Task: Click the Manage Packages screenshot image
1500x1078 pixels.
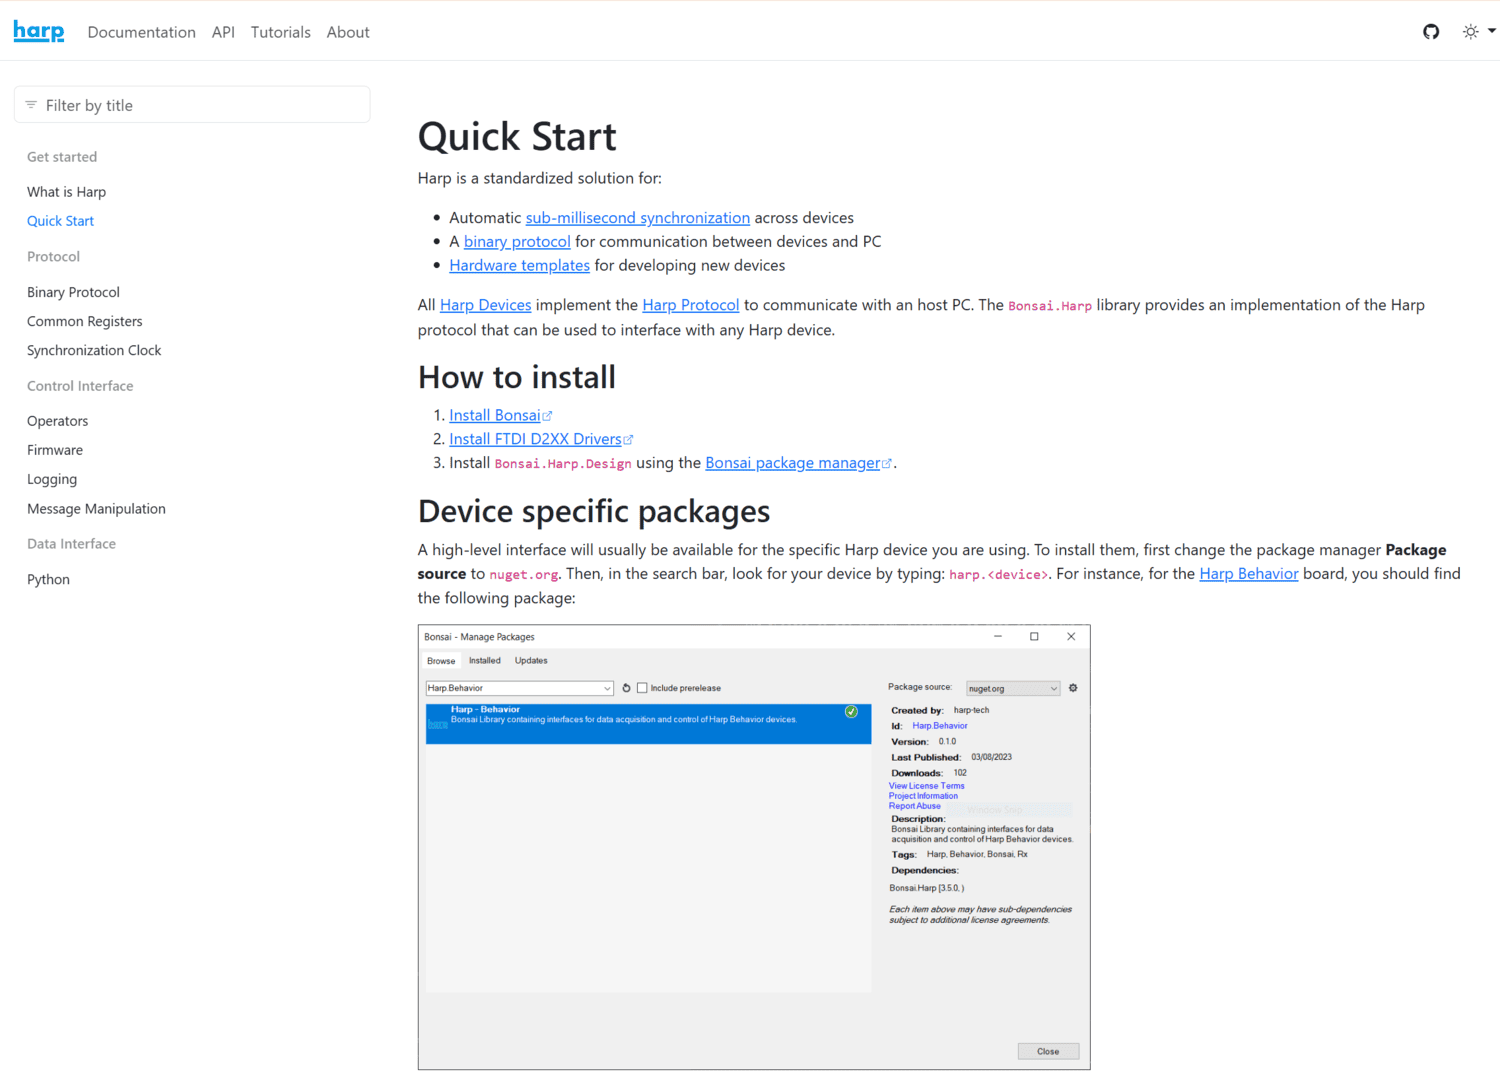Action: point(754,847)
